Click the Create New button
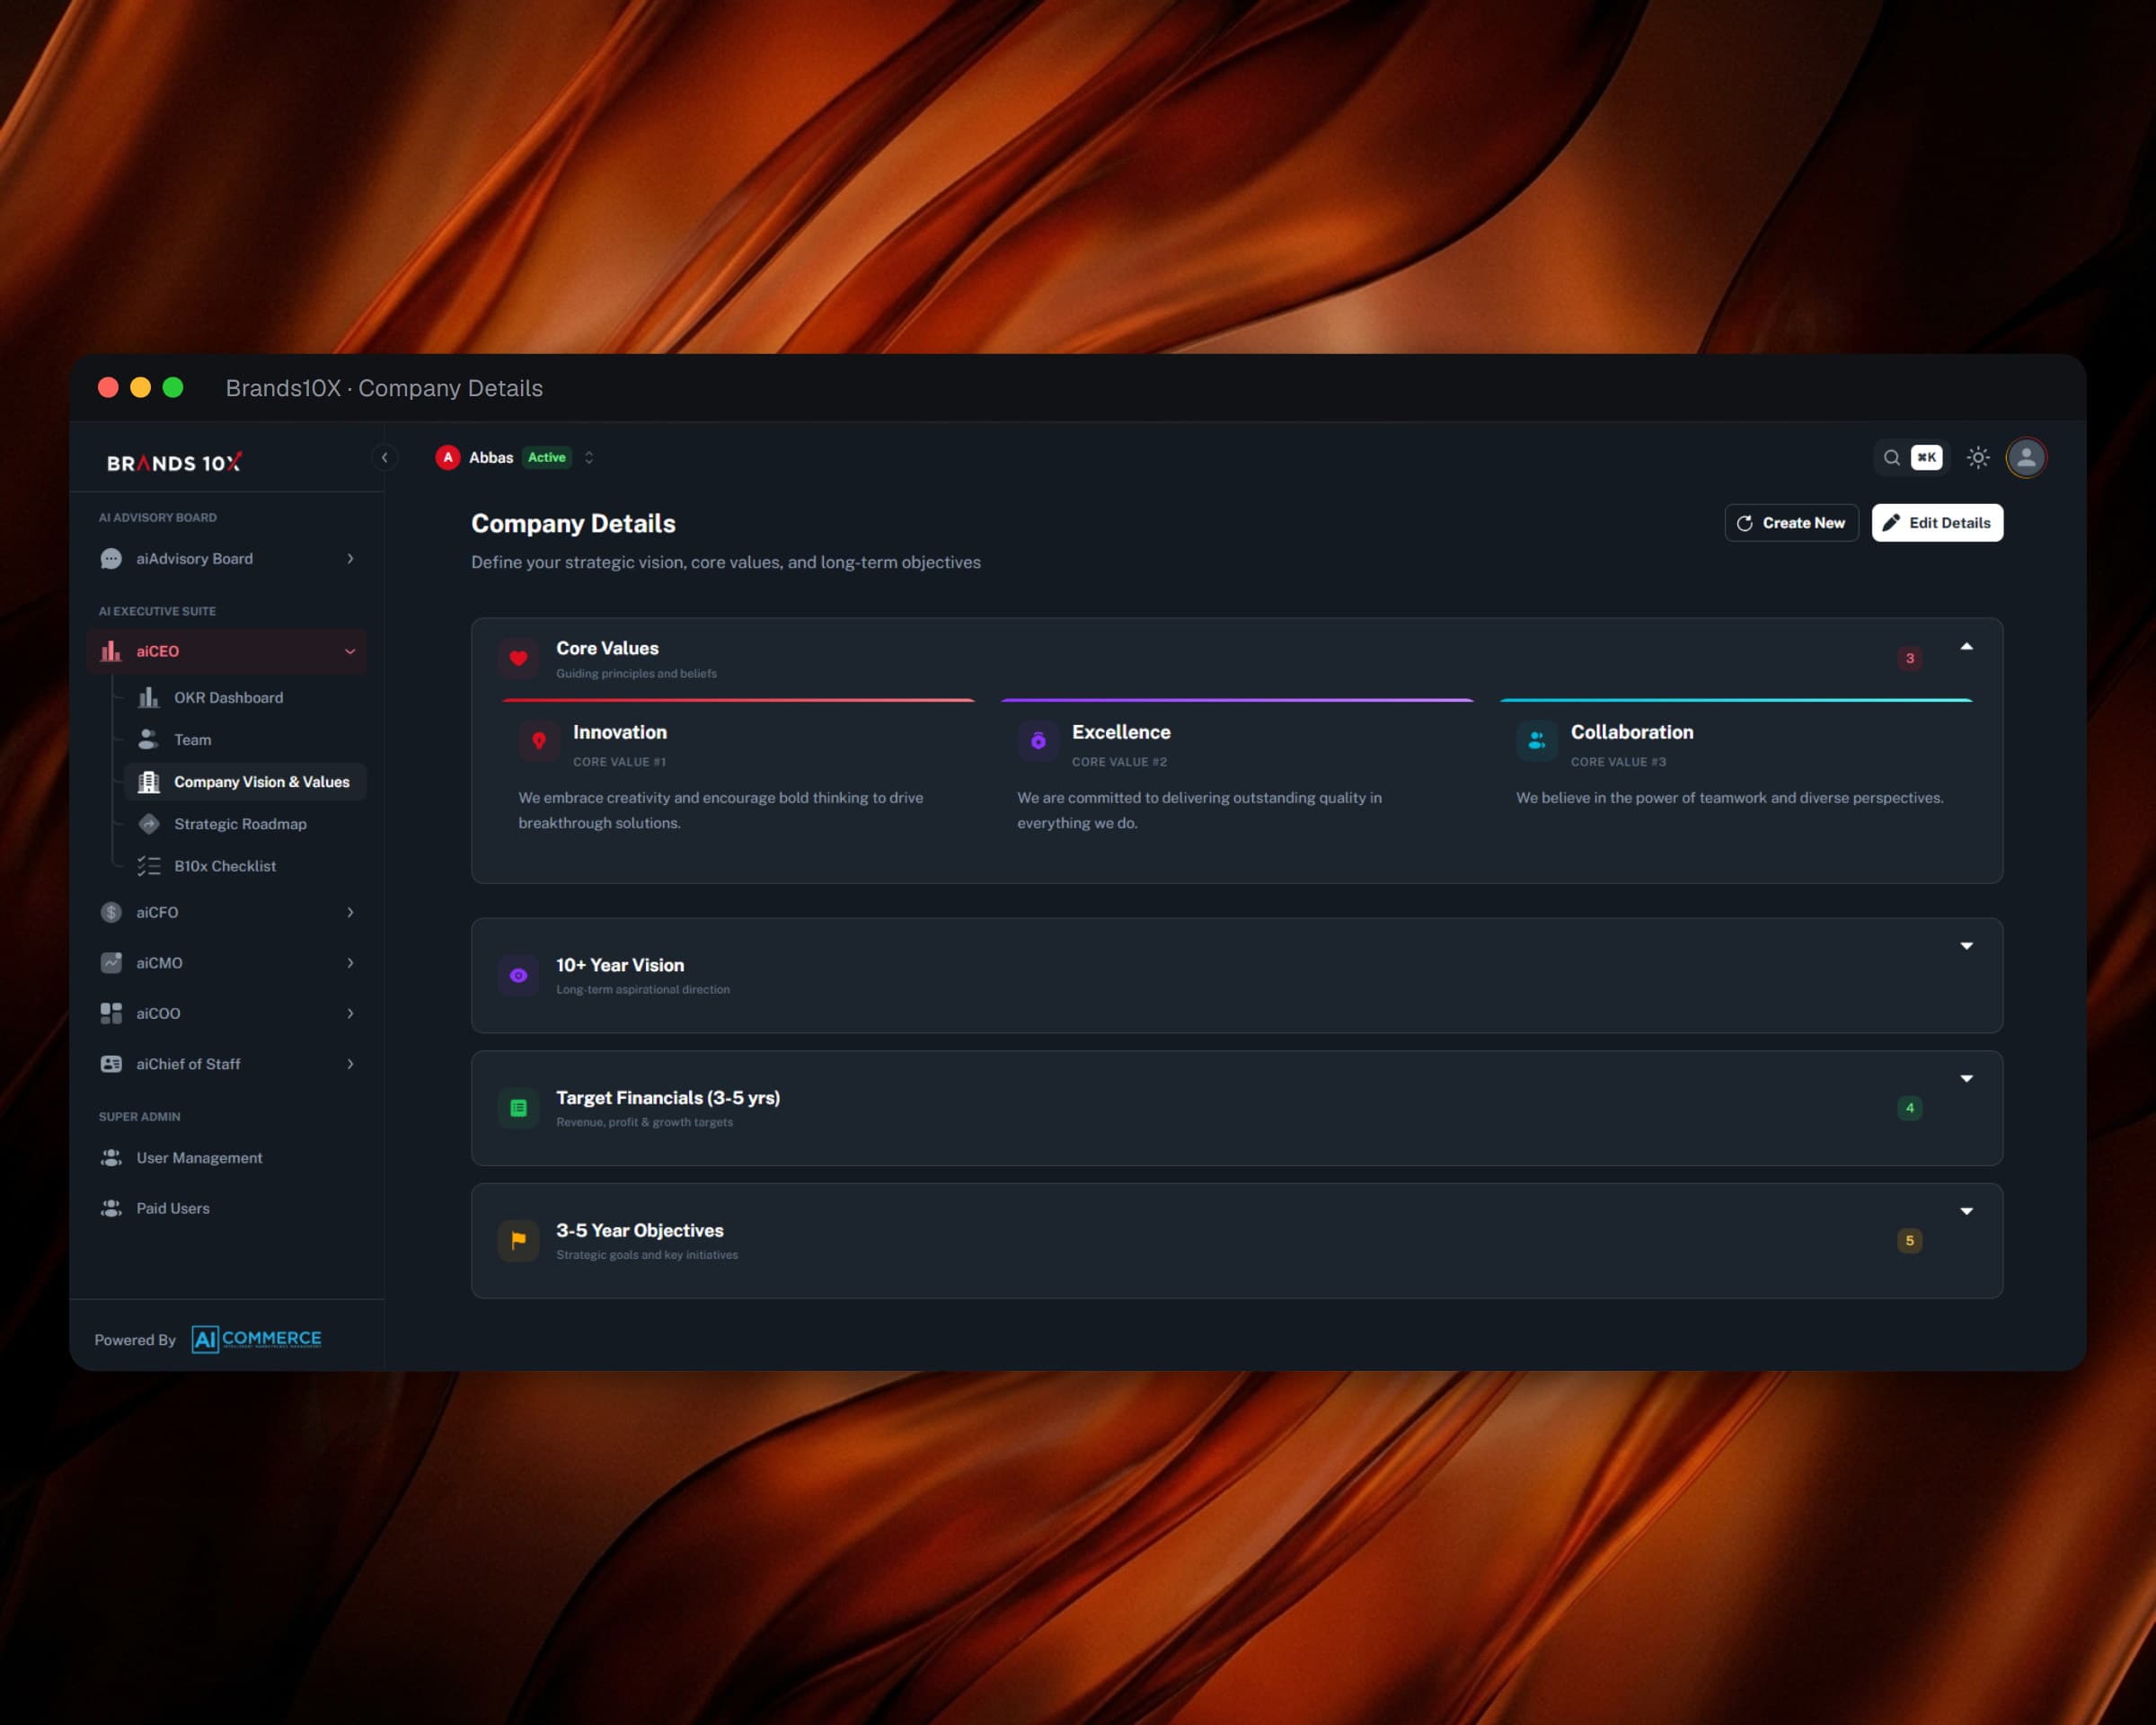The image size is (2156, 1725). pos(1791,523)
